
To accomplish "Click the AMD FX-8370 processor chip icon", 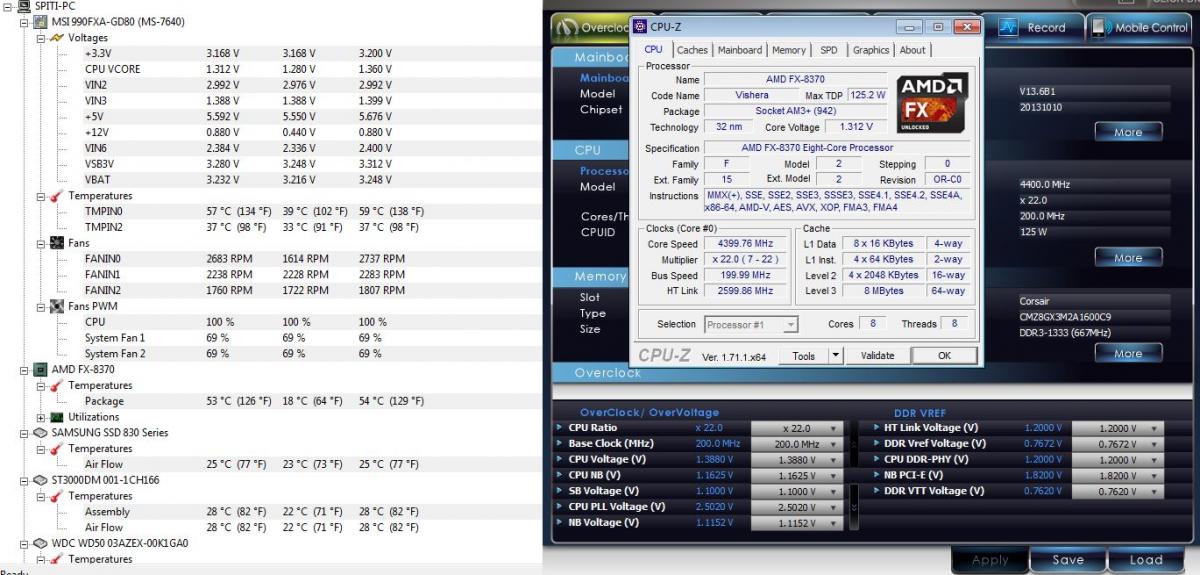I will 41,369.
